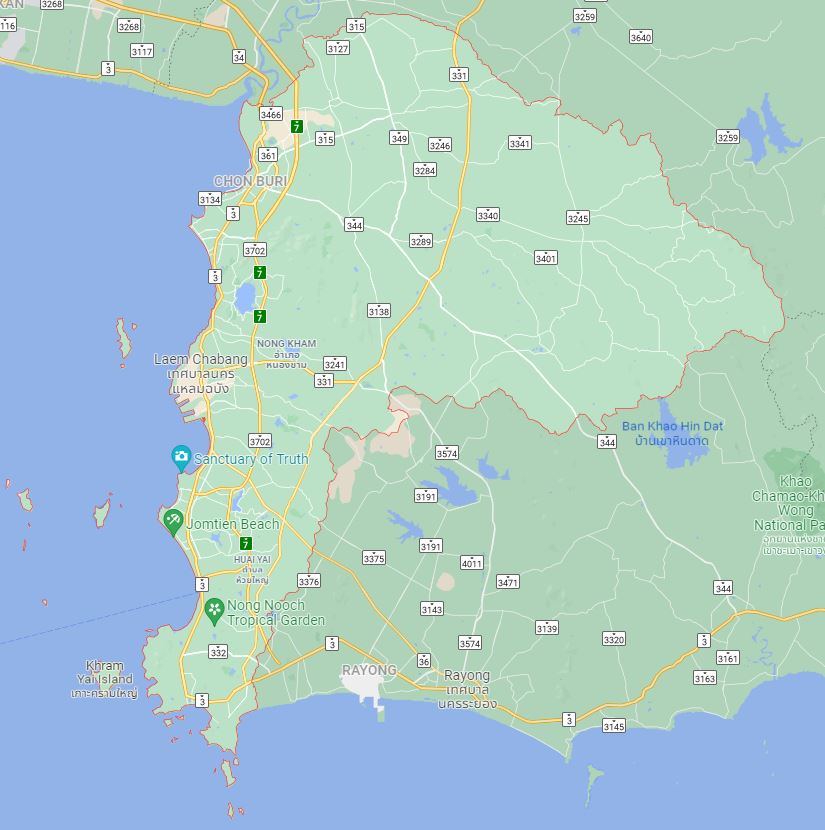825x830 pixels.
Task: Click the RAYONG province label
Action: click(x=369, y=670)
